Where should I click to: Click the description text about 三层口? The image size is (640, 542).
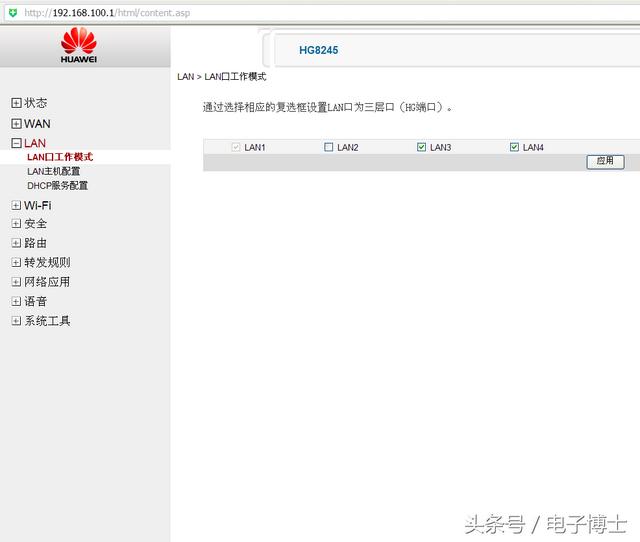click(x=328, y=107)
